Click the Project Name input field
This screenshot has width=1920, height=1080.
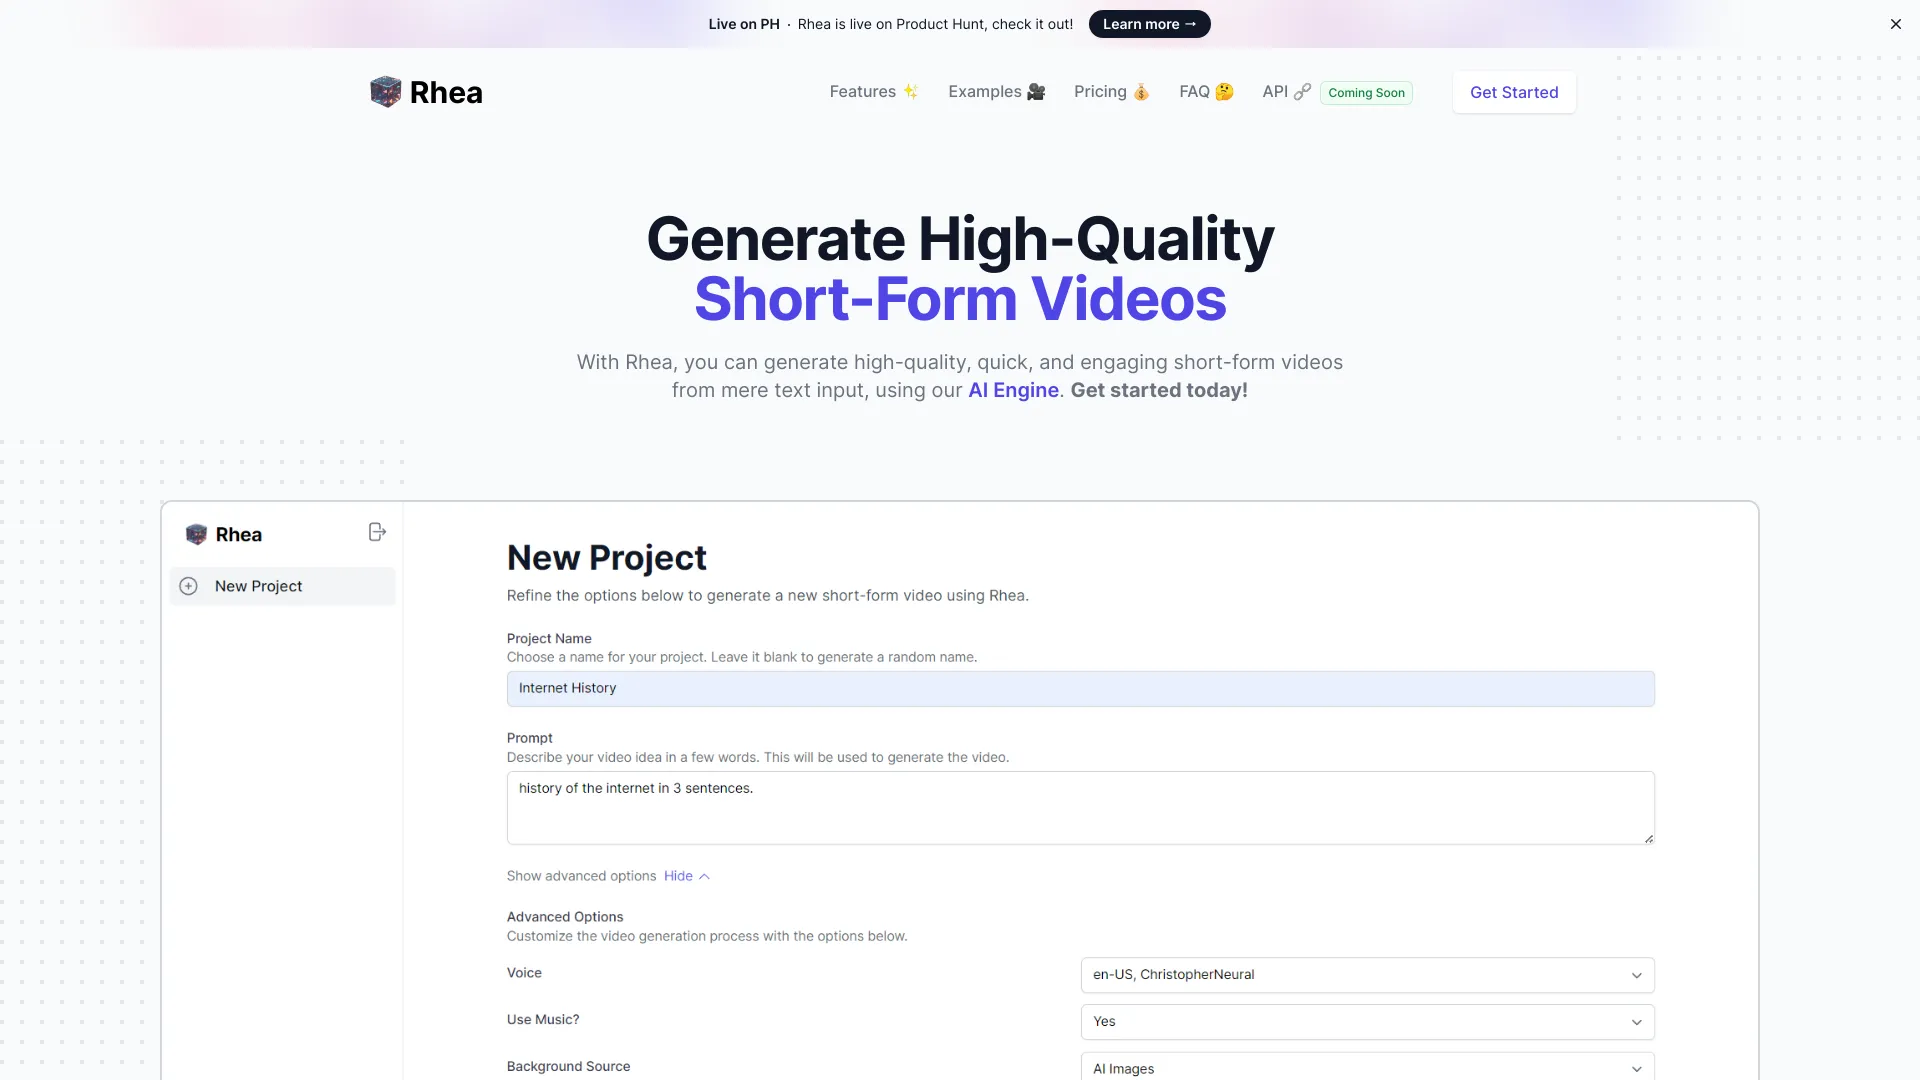point(1080,689)
